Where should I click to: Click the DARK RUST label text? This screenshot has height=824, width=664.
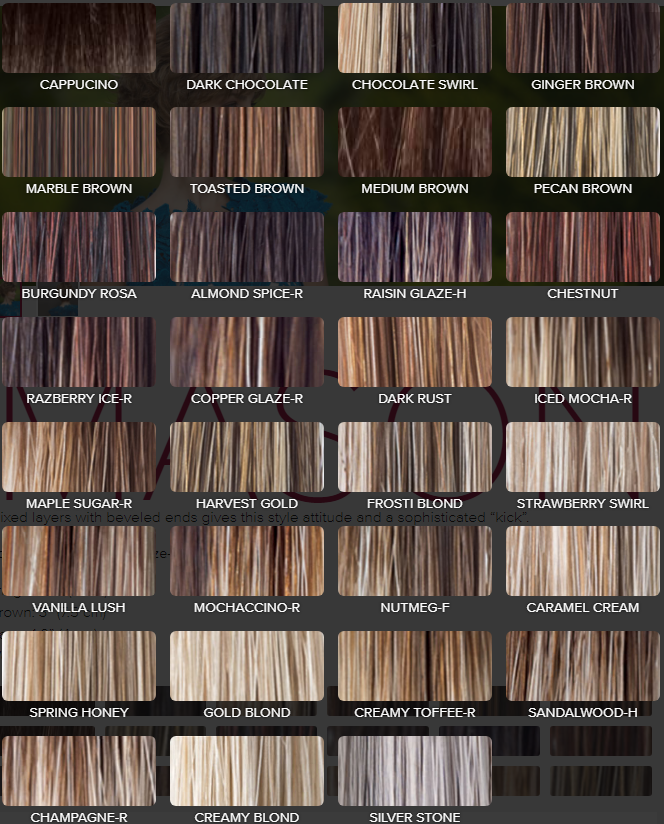point(415,399)
